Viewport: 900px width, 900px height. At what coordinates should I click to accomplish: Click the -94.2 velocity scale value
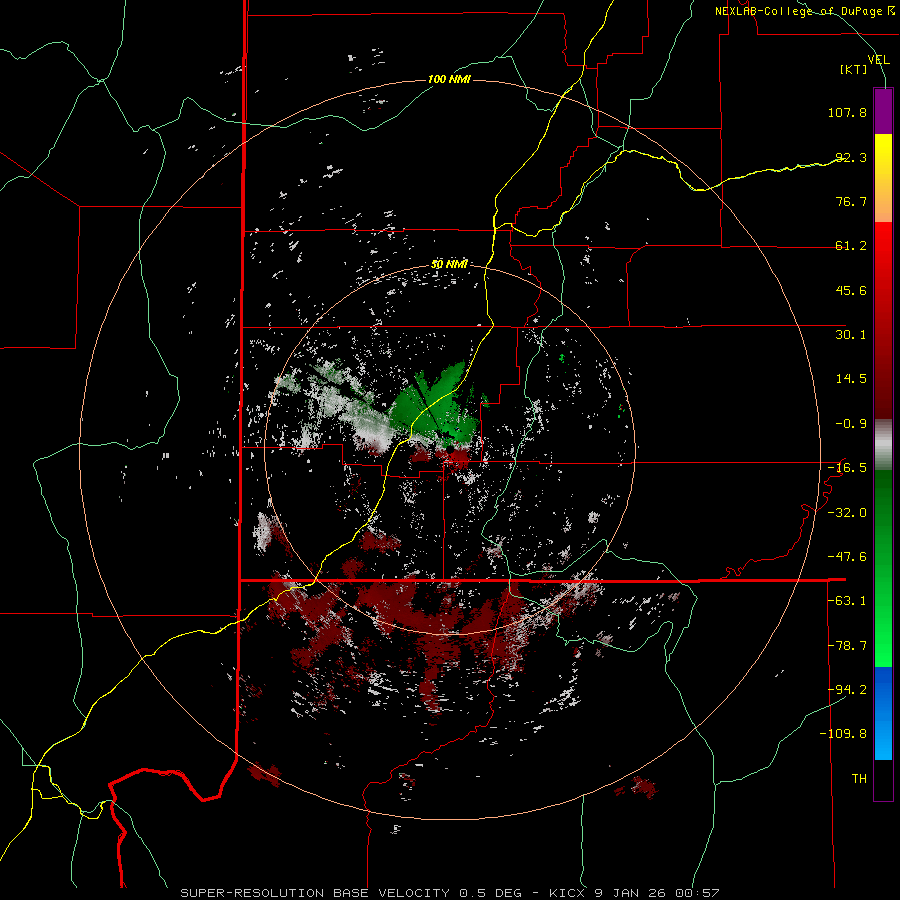847,690
